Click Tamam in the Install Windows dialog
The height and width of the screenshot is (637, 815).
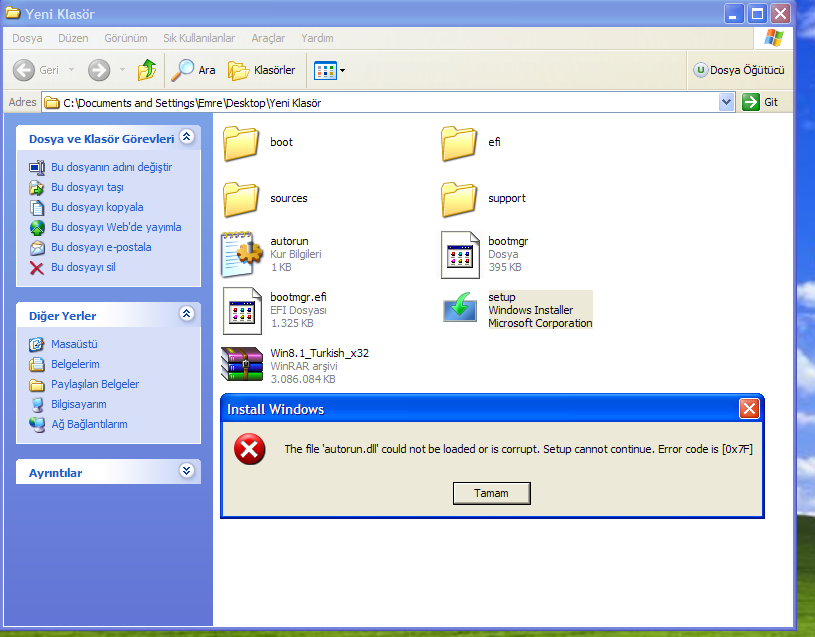[x=492, y=493]
